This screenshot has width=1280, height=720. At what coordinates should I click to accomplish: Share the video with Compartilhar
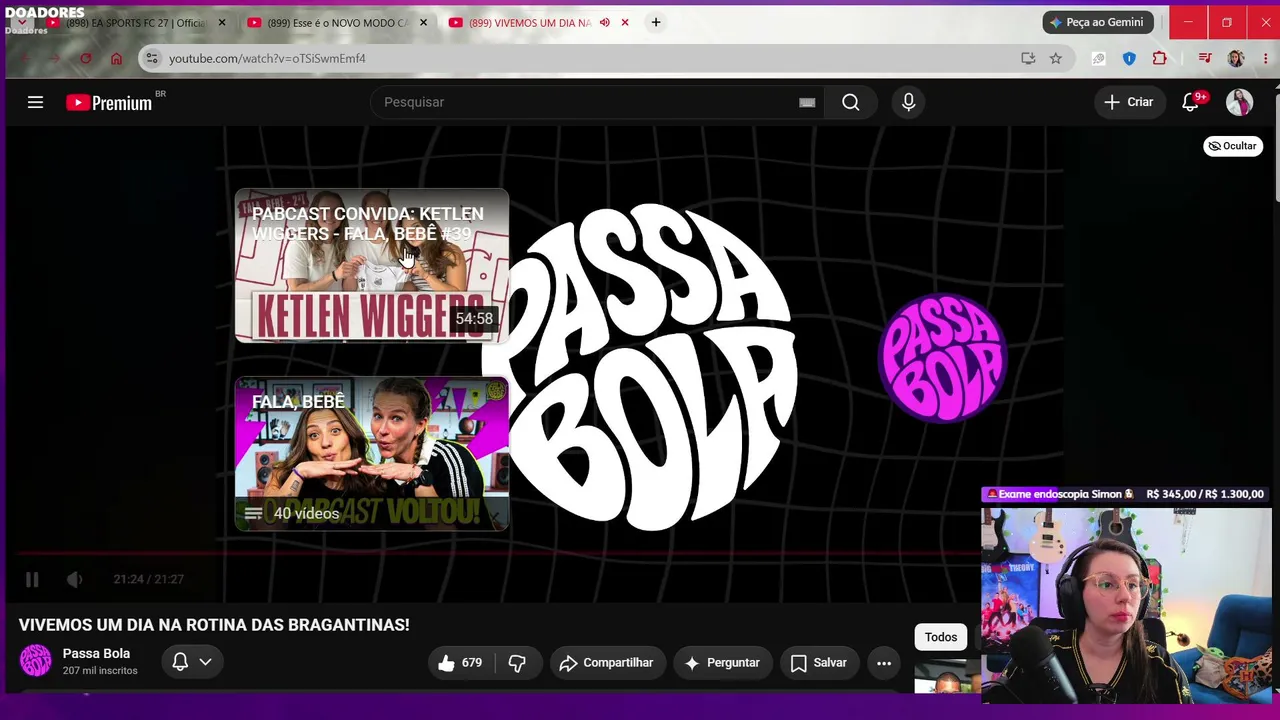[x=606, y=663]
